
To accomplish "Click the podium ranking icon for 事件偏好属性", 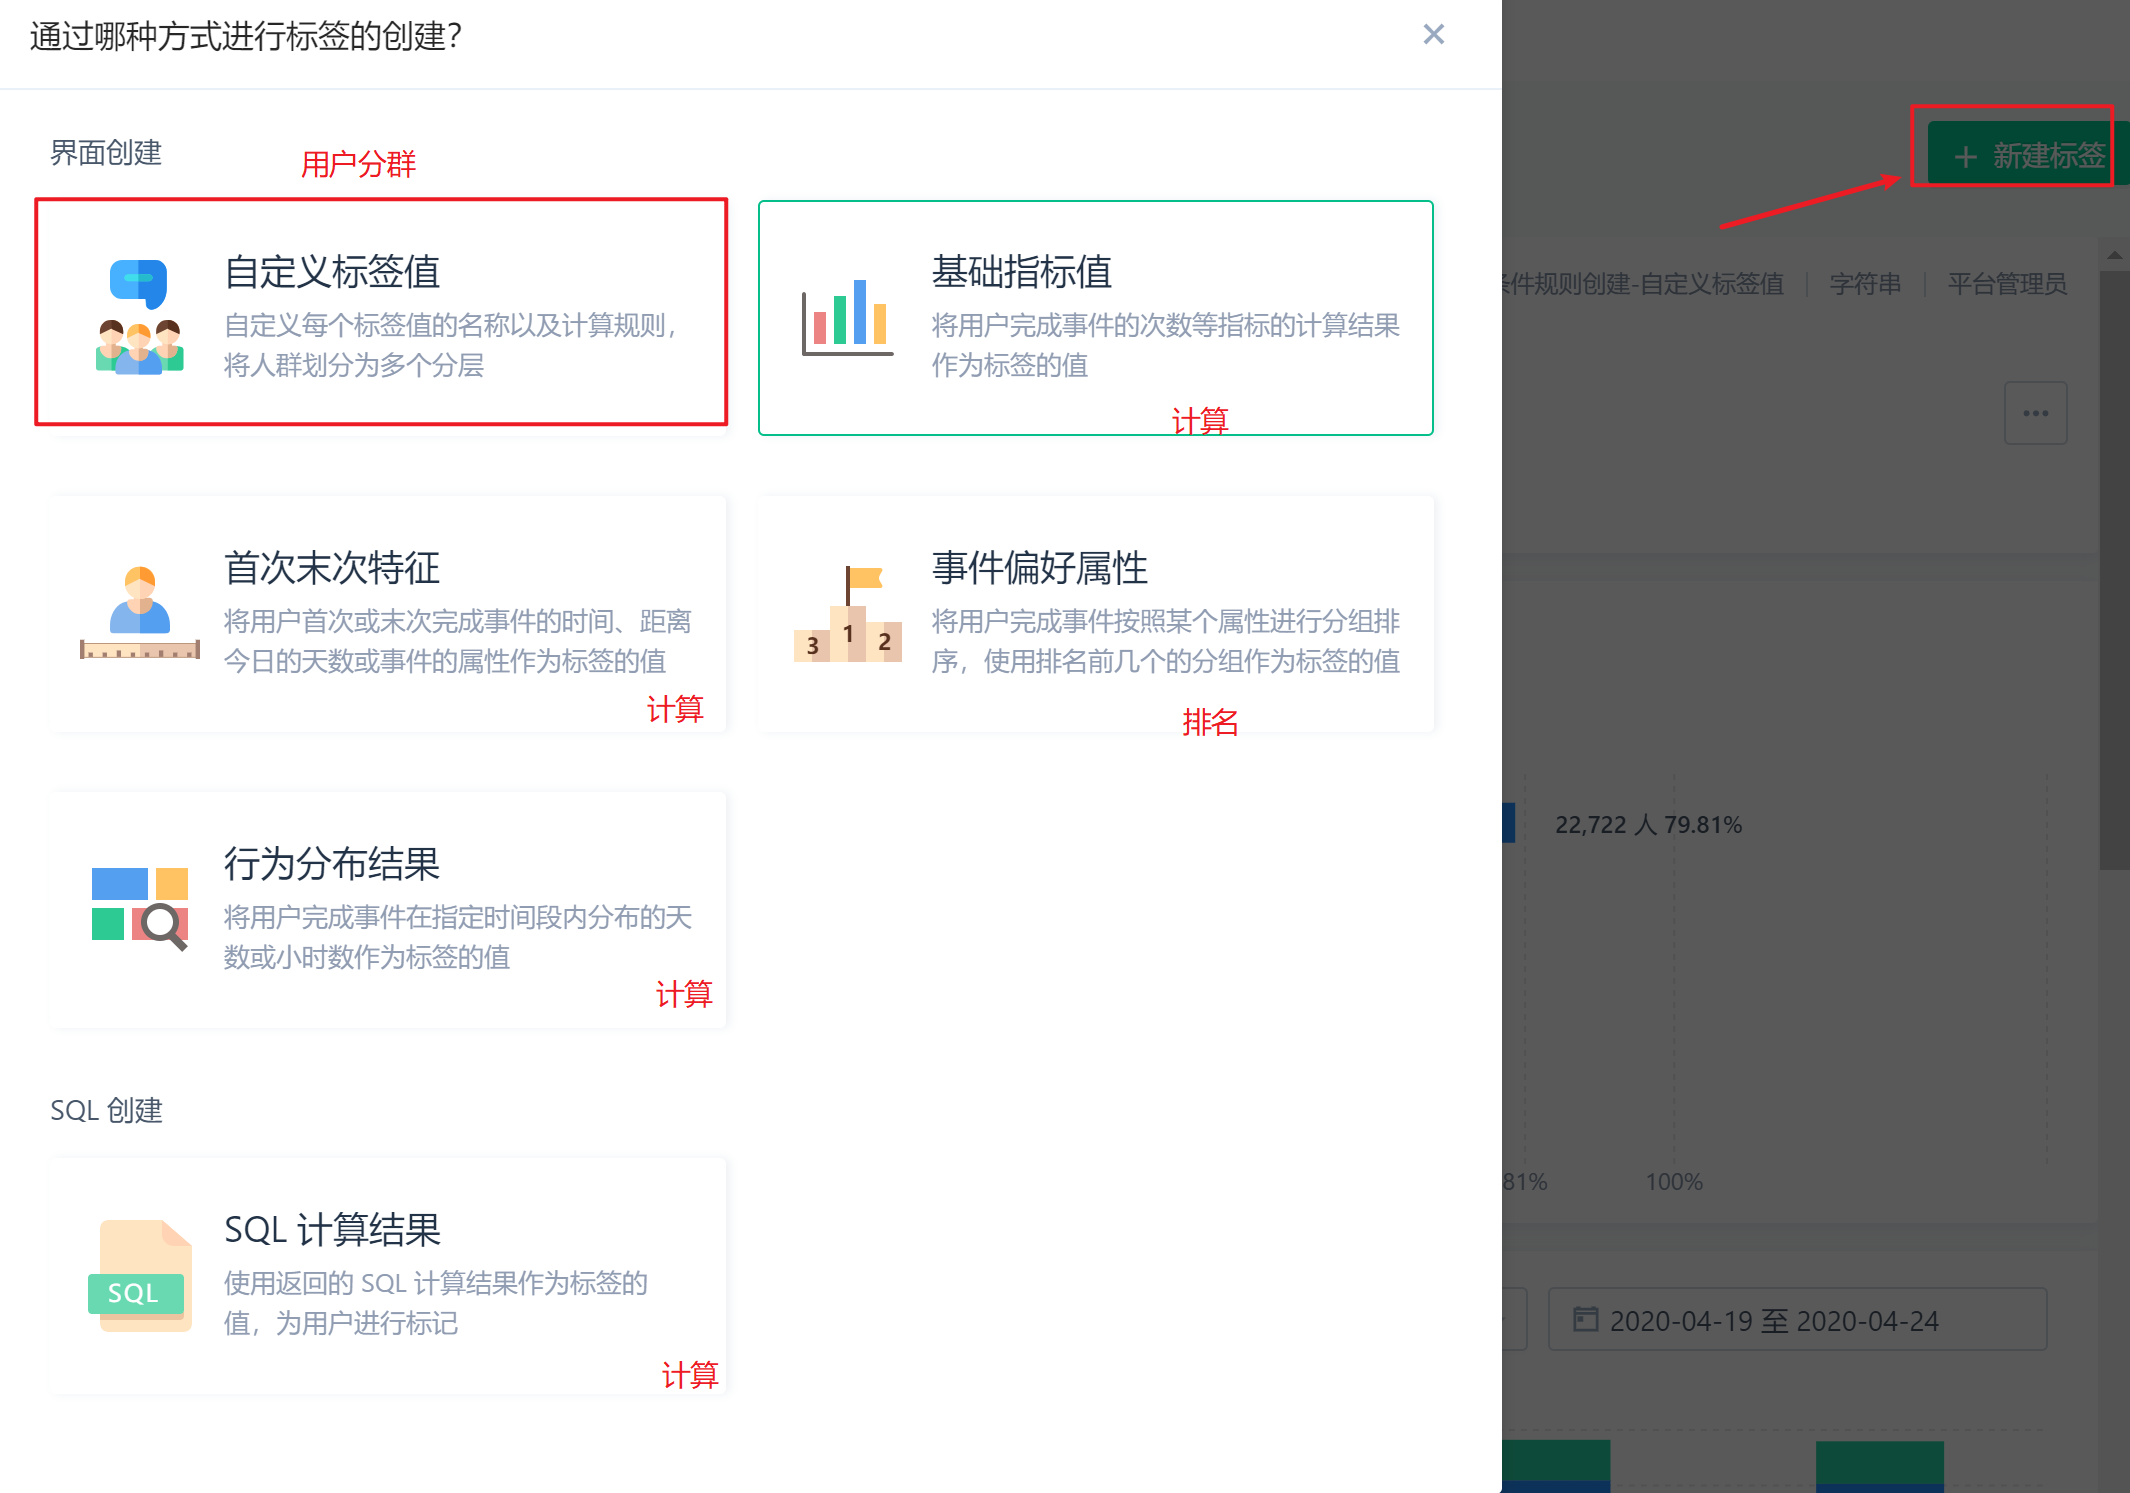I will pos(848,614).
